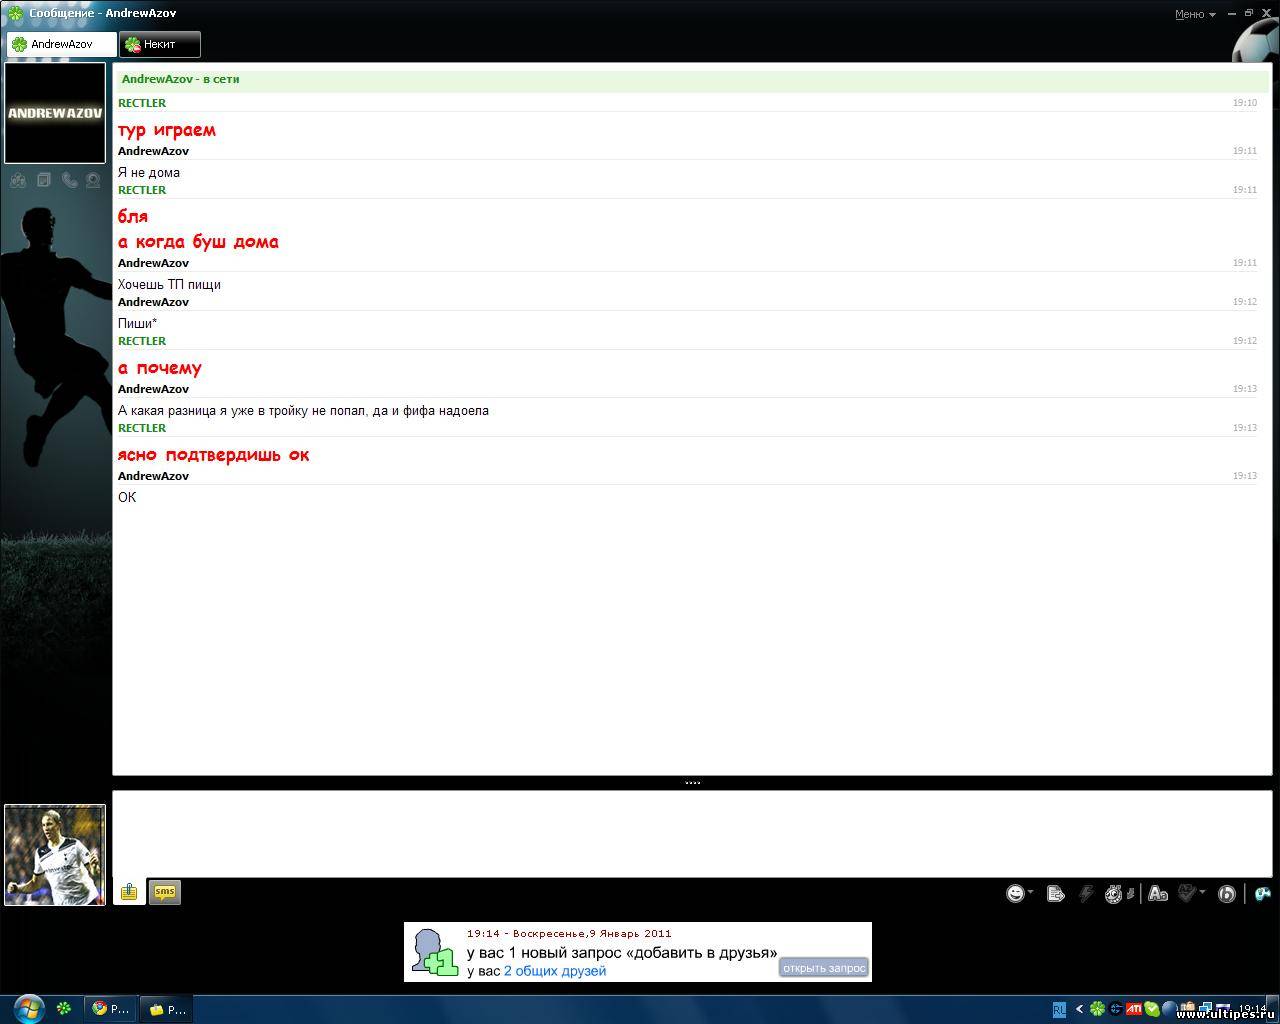Image resolution: width=1280 pixels, height=1024 pixels.
Task: Open the '2 общих друзей' link
Action: 554,971
